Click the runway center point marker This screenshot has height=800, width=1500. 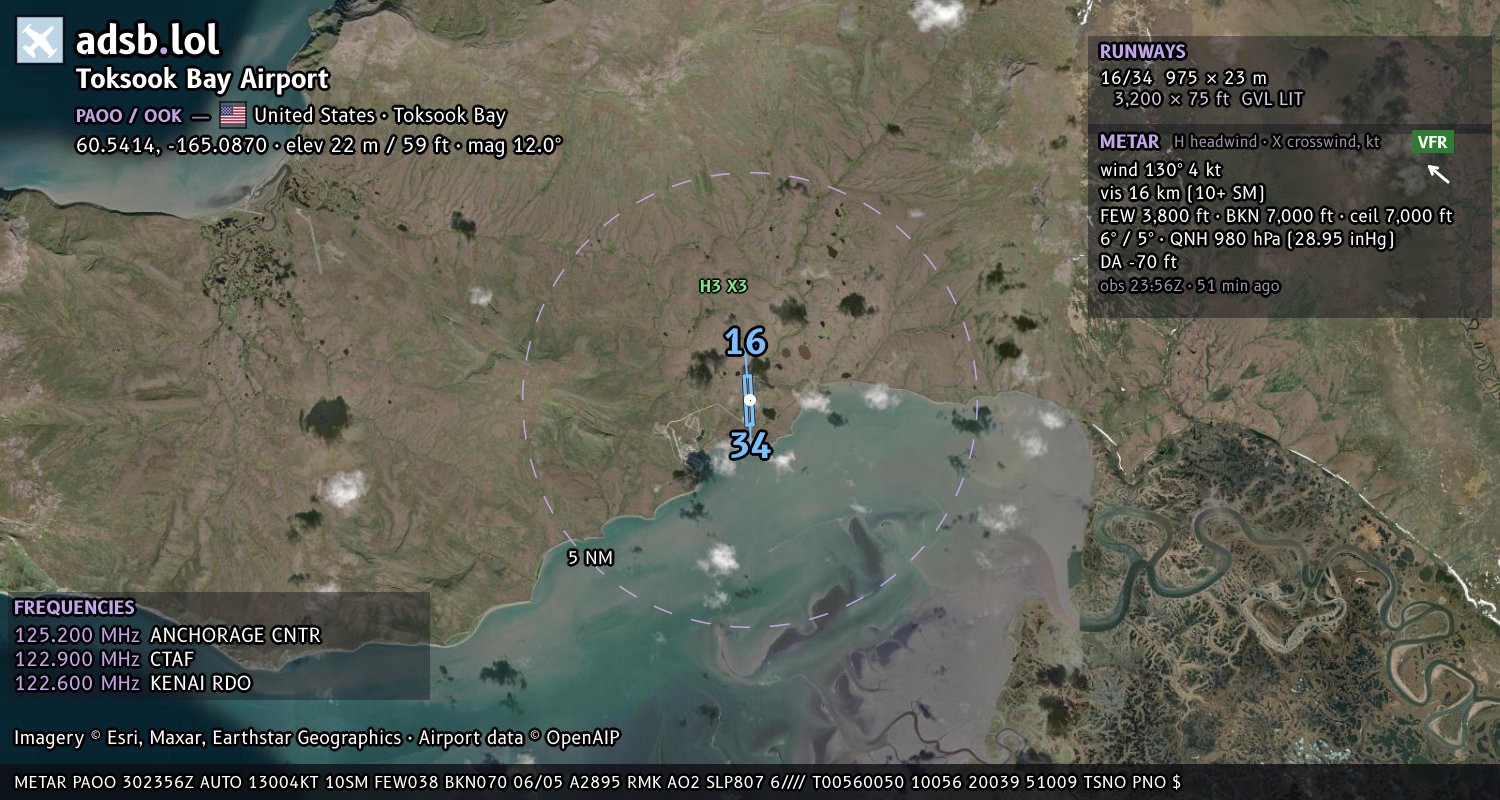[x=749, y=400]
